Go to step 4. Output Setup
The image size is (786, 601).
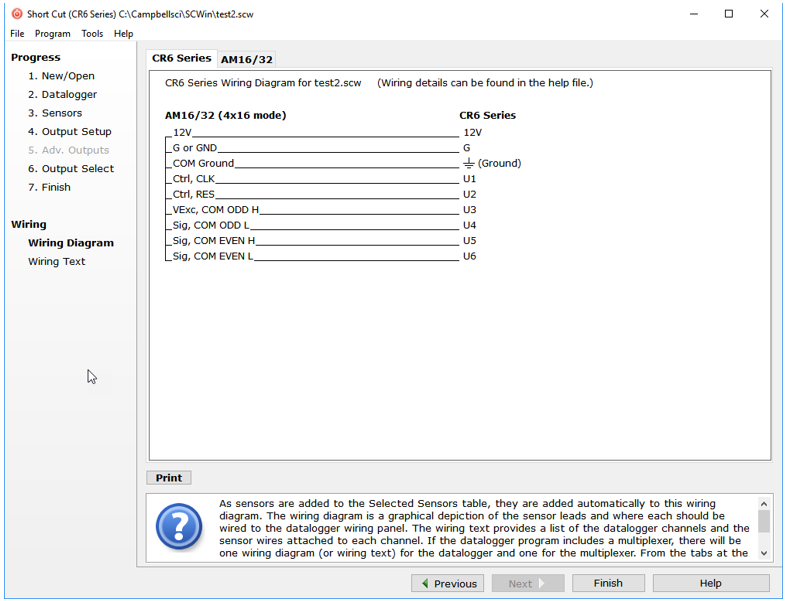[70, 131]
